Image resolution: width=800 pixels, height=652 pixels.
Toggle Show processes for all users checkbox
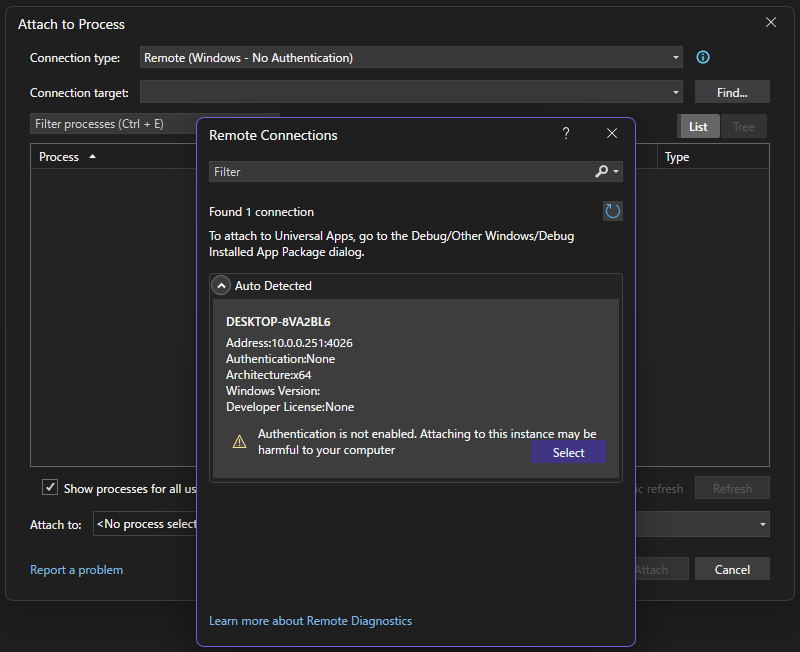click(50, 488)
